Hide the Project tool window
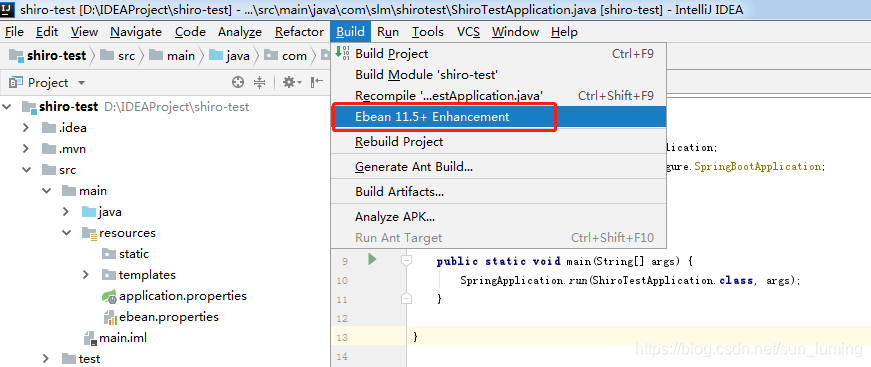 click(317, 83)
